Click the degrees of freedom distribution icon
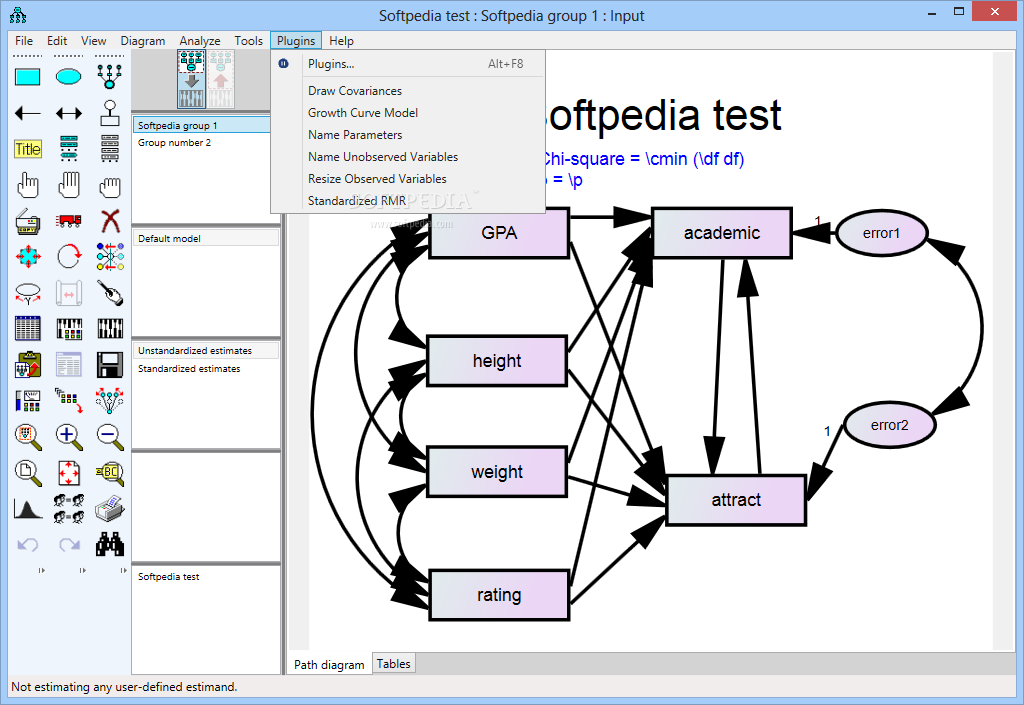The width and height of the screenshot is (1024, 705). (27, 509)
